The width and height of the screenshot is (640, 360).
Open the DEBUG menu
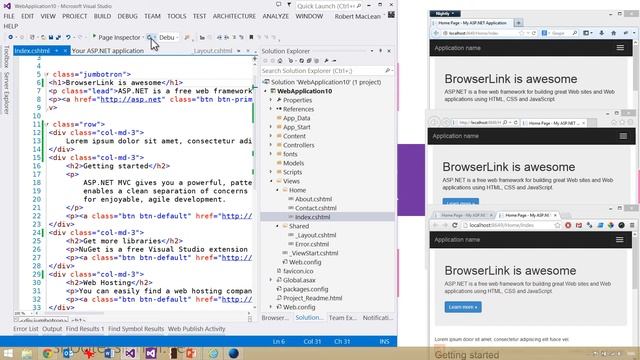click(127, 16)
